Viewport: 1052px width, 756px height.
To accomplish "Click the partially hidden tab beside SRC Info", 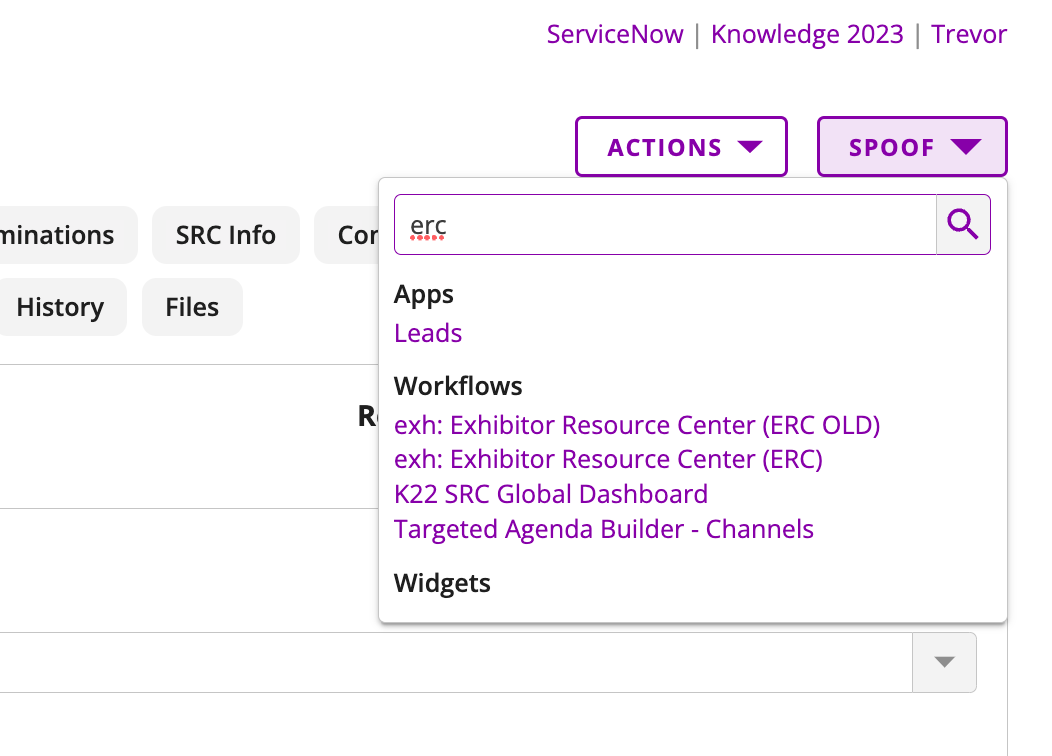I will (x=347, y=235).
